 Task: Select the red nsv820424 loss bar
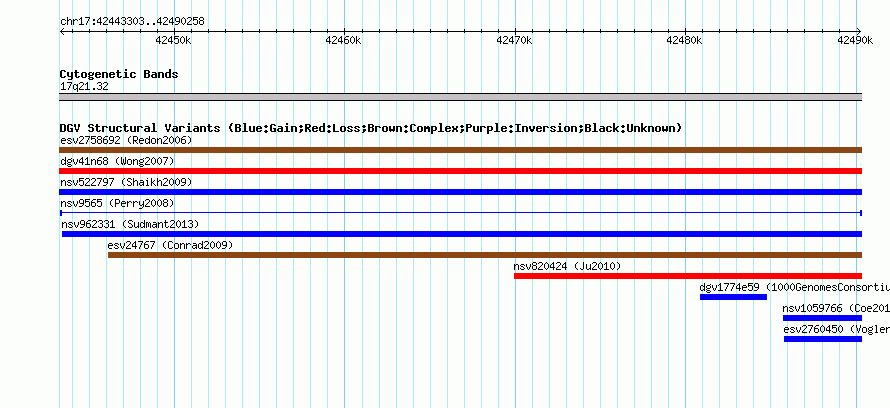(688, 276)
